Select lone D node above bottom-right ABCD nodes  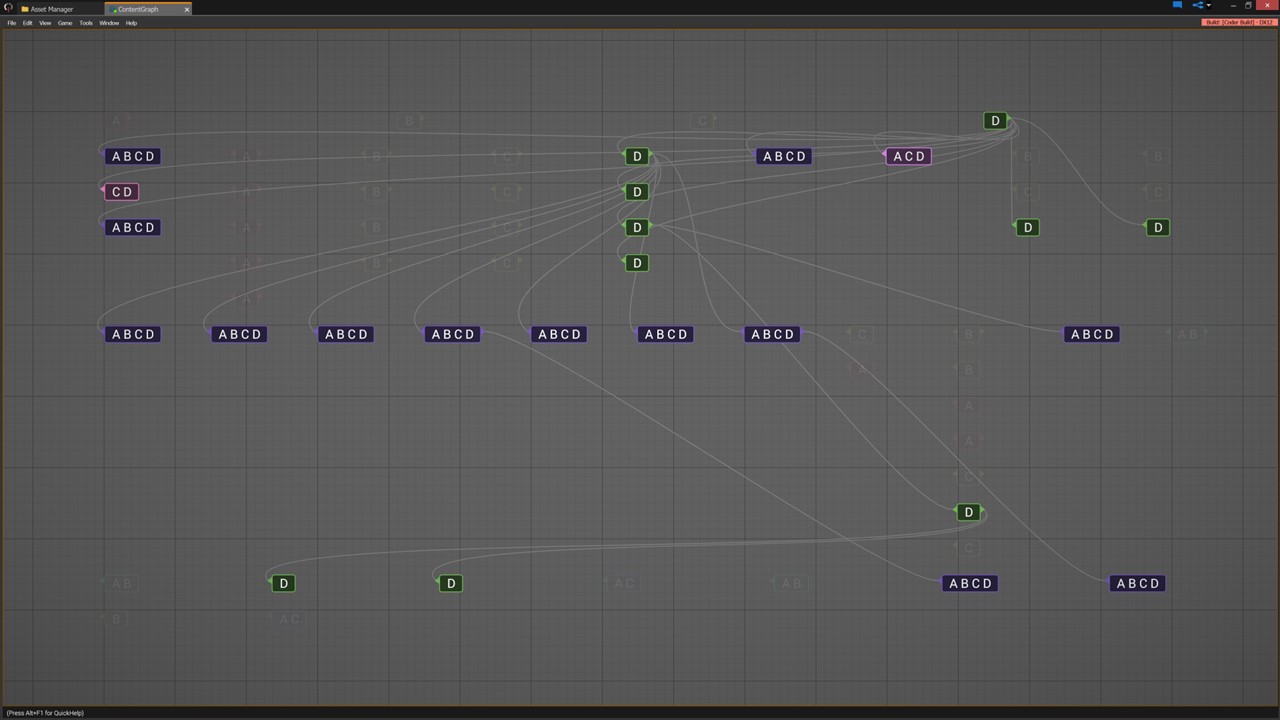[968, 512]
